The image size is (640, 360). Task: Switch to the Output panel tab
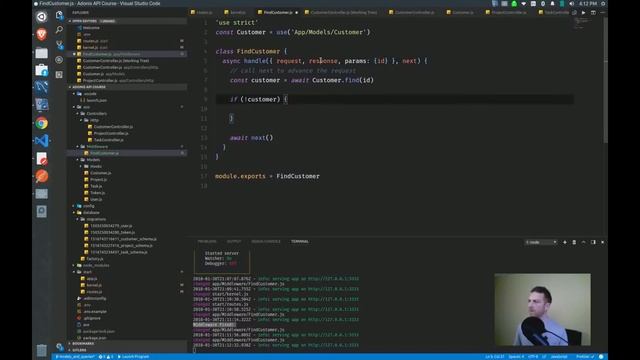[234, 242]
